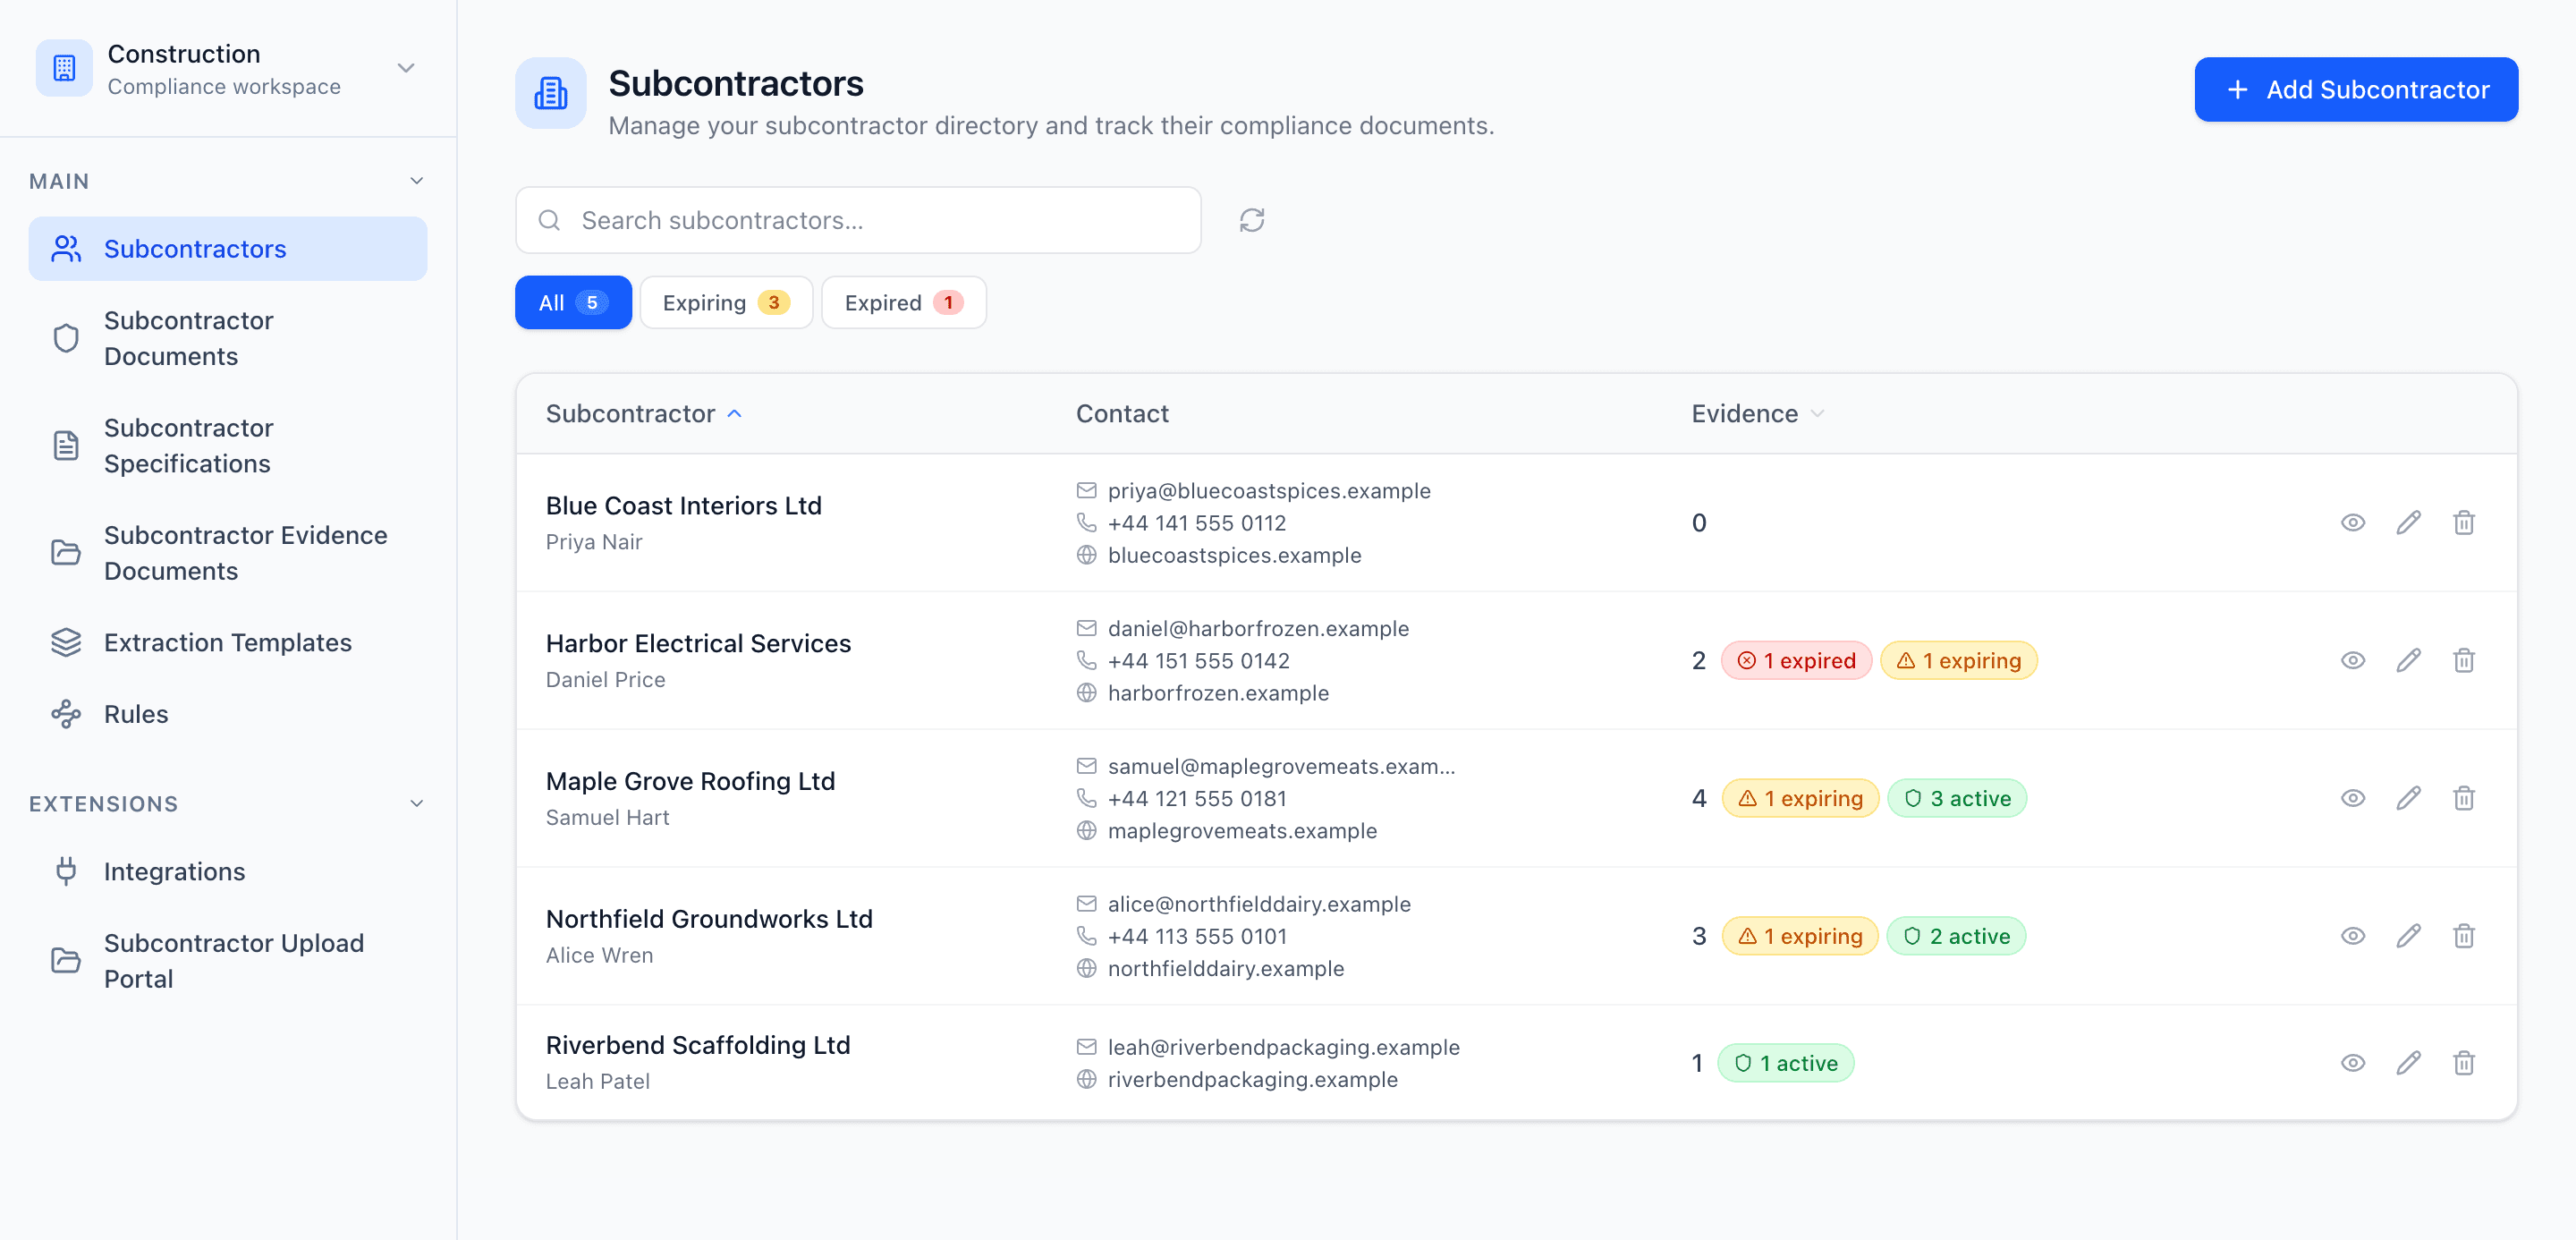This screenshot has width=2576, height=1240.
Task: View Harbor Electrical Services eye icon
Action: 2353,661
